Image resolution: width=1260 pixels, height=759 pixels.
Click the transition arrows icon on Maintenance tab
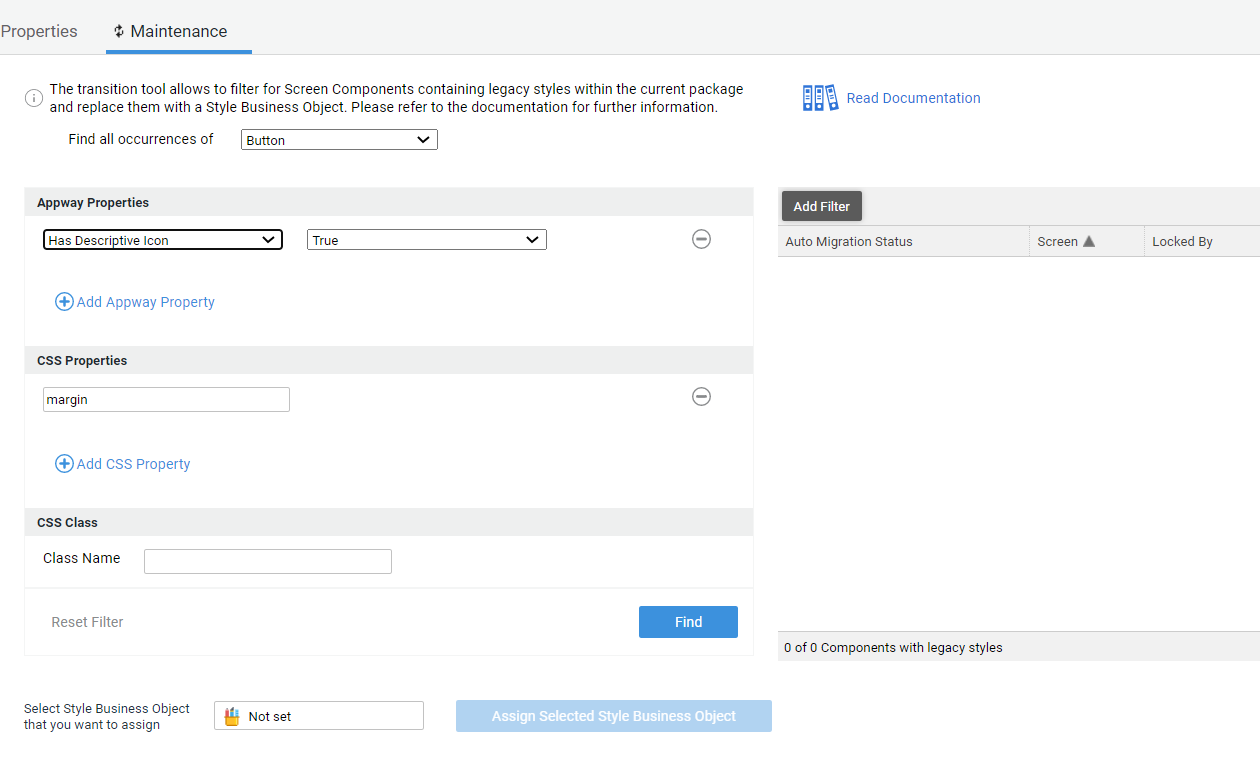[118, 31]
